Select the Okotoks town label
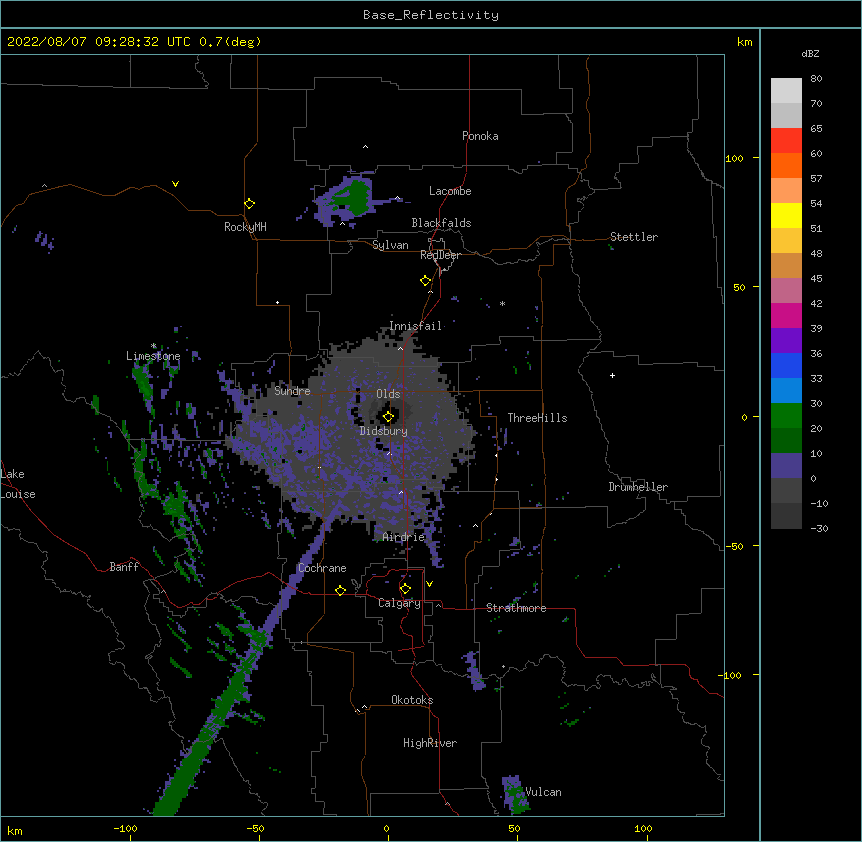Screen dimensions: 862x842 coord(412,700)
